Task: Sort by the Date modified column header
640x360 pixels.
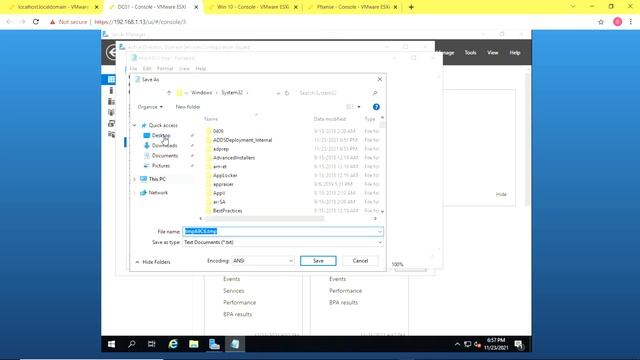Action: [x=330, y=119]
